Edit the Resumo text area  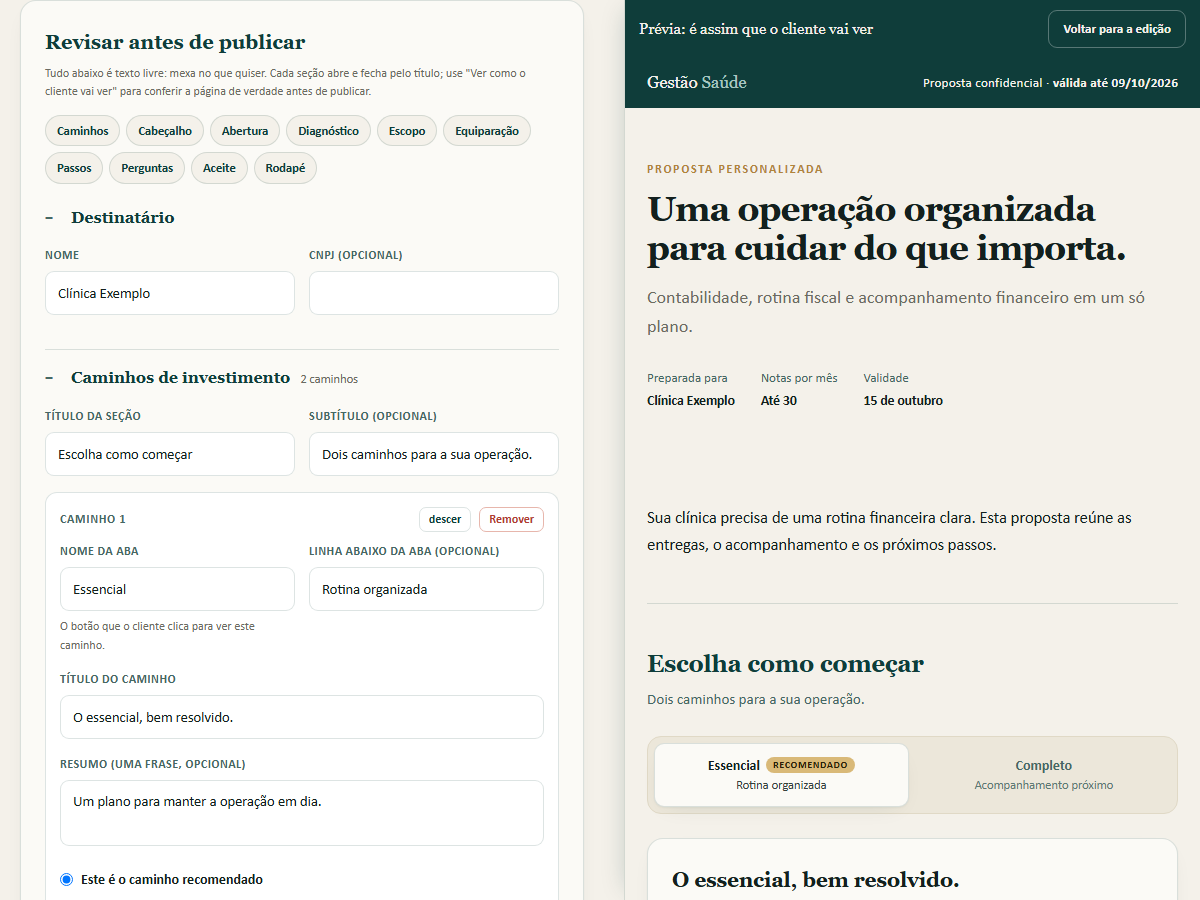coord(302,813)
